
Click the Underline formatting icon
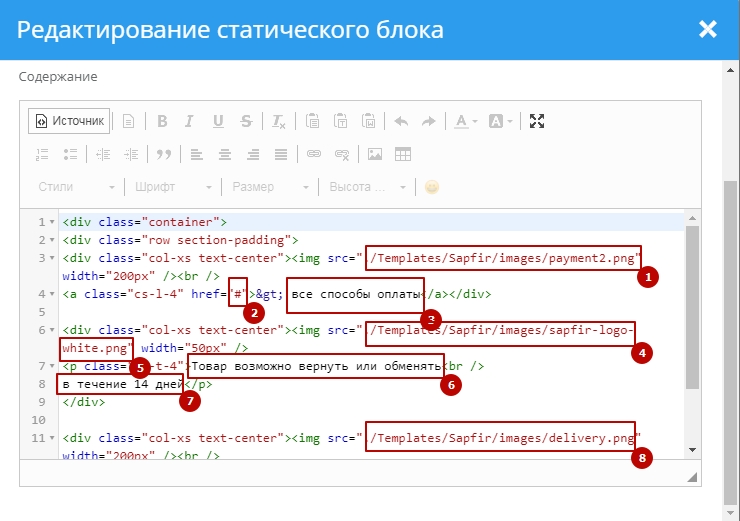click(218, 121)
